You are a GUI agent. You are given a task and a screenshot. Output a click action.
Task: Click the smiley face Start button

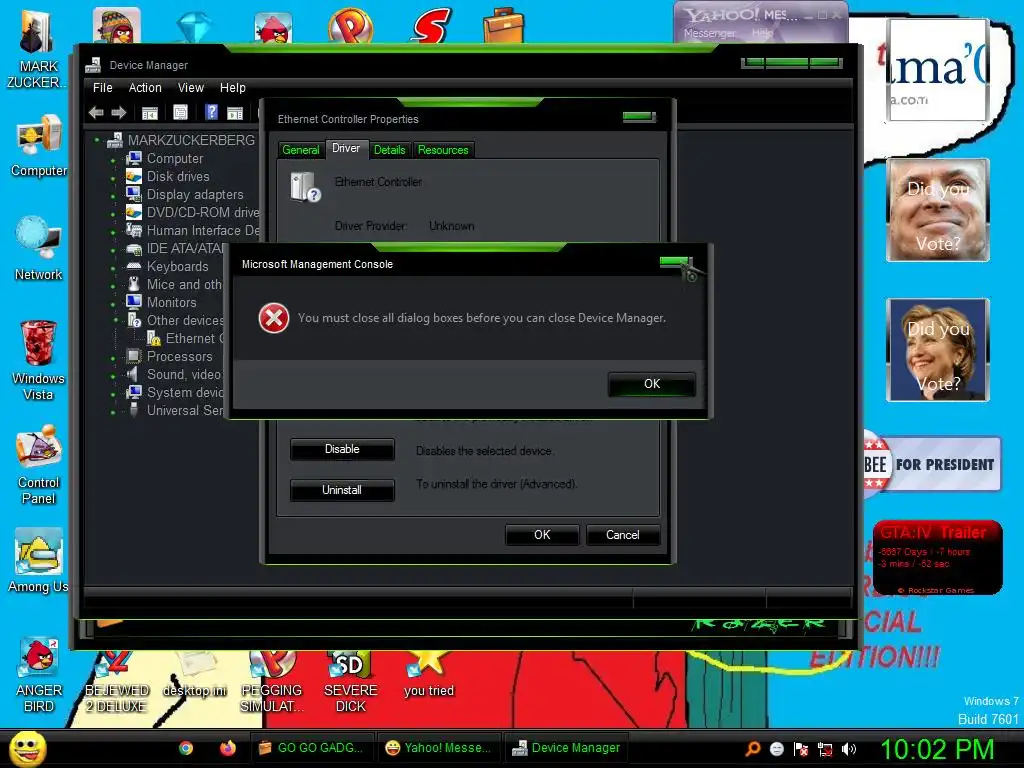27,748
